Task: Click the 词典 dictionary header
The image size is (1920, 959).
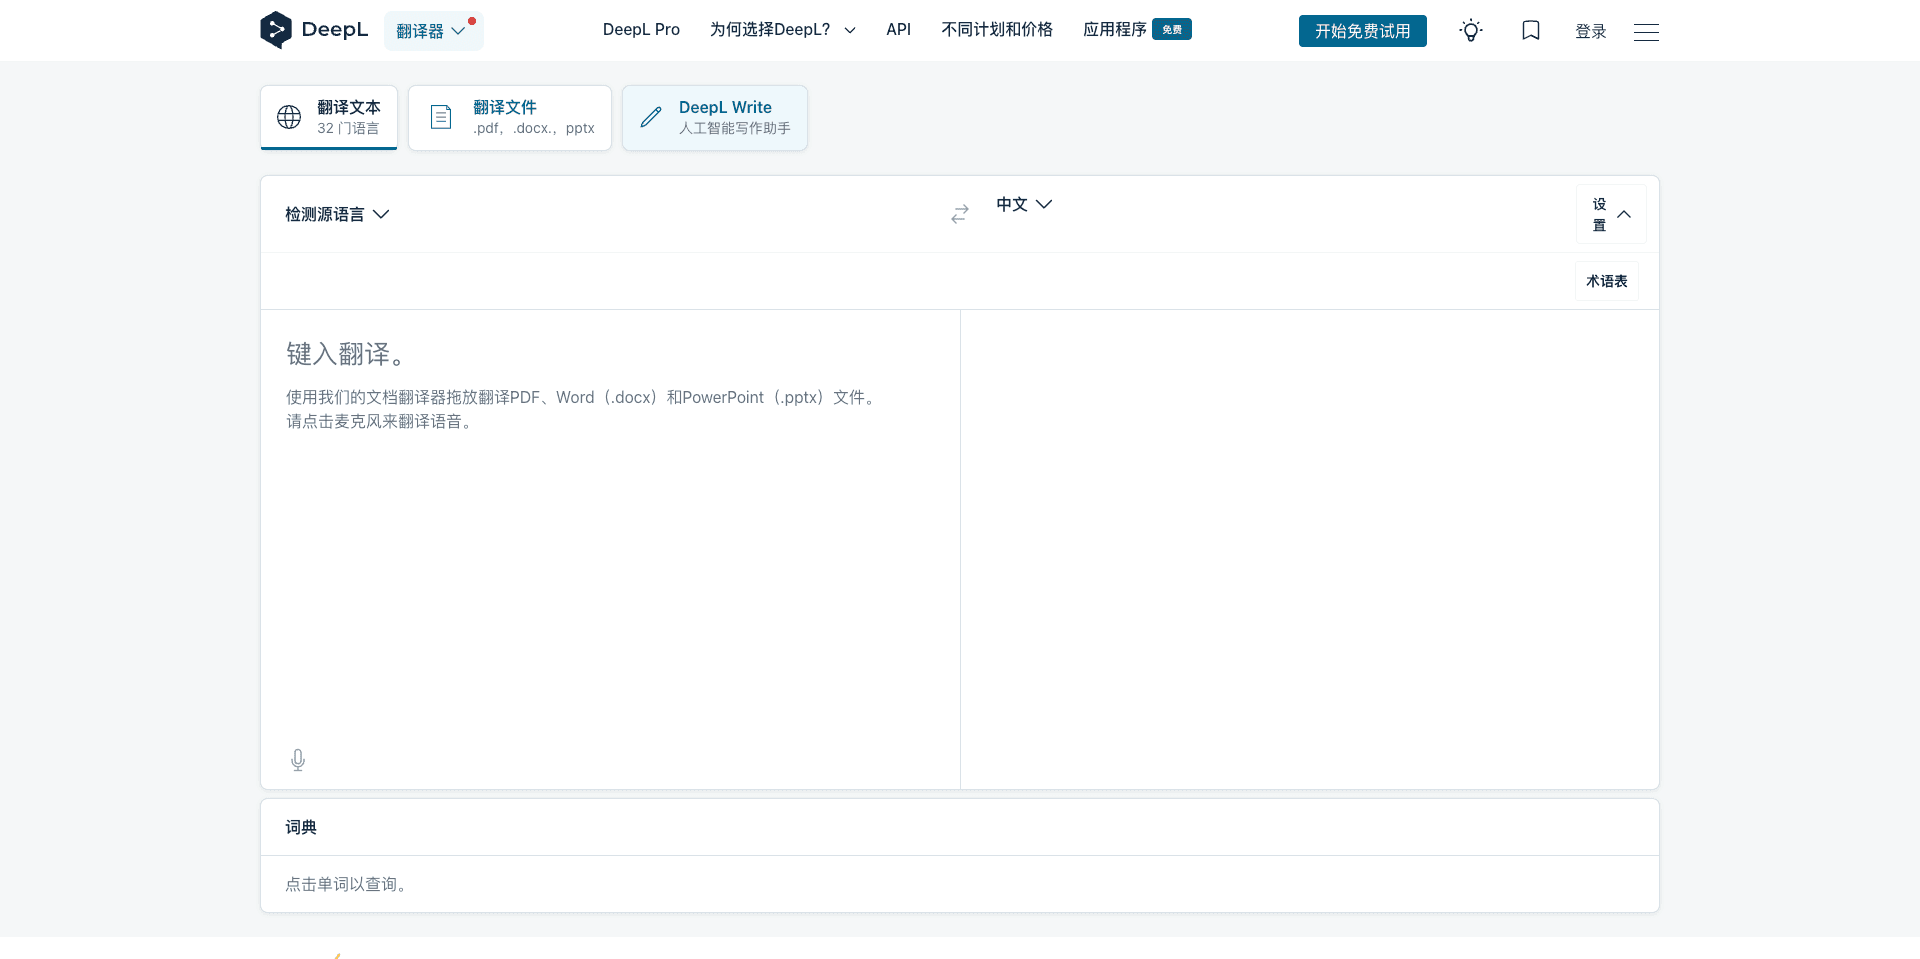Action: (301, 827)
